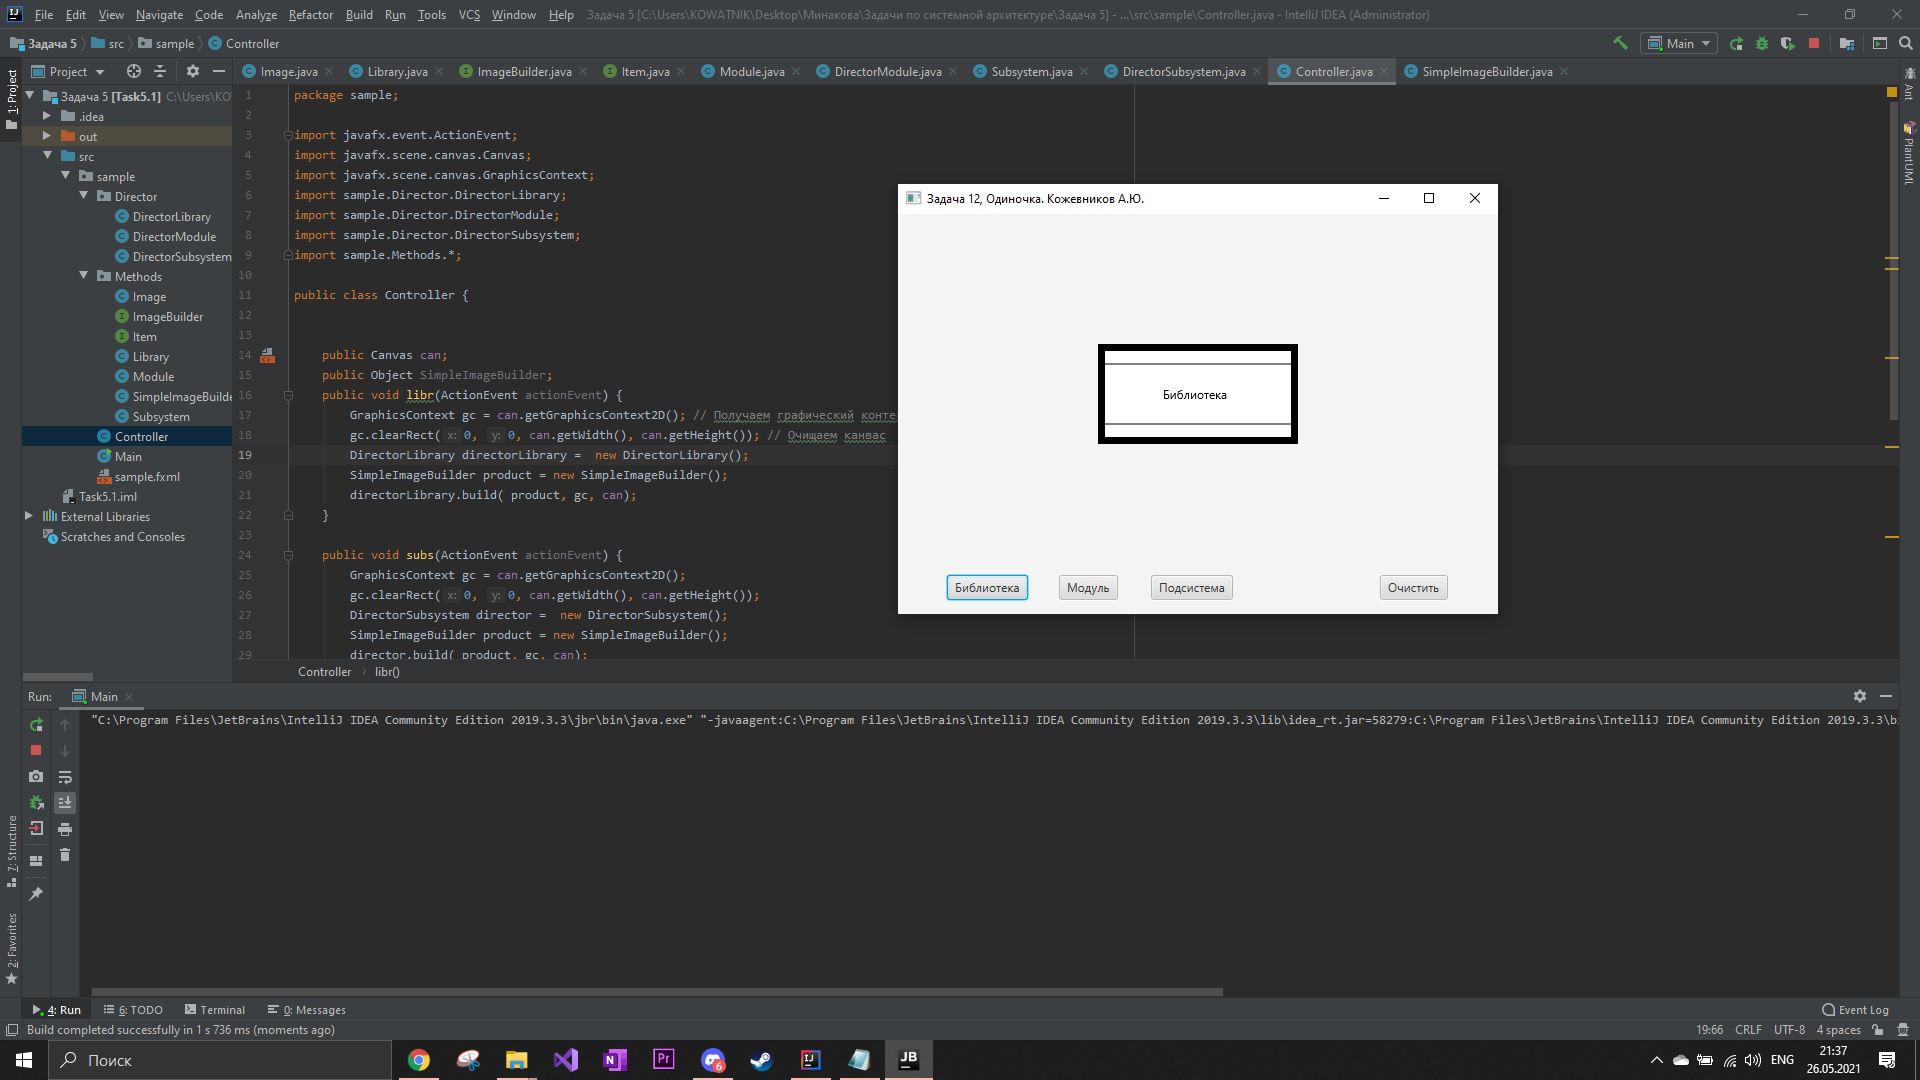Open the Refactor menu
The width and height of the screenshot is (1920, 1080).
pos(310,14)
